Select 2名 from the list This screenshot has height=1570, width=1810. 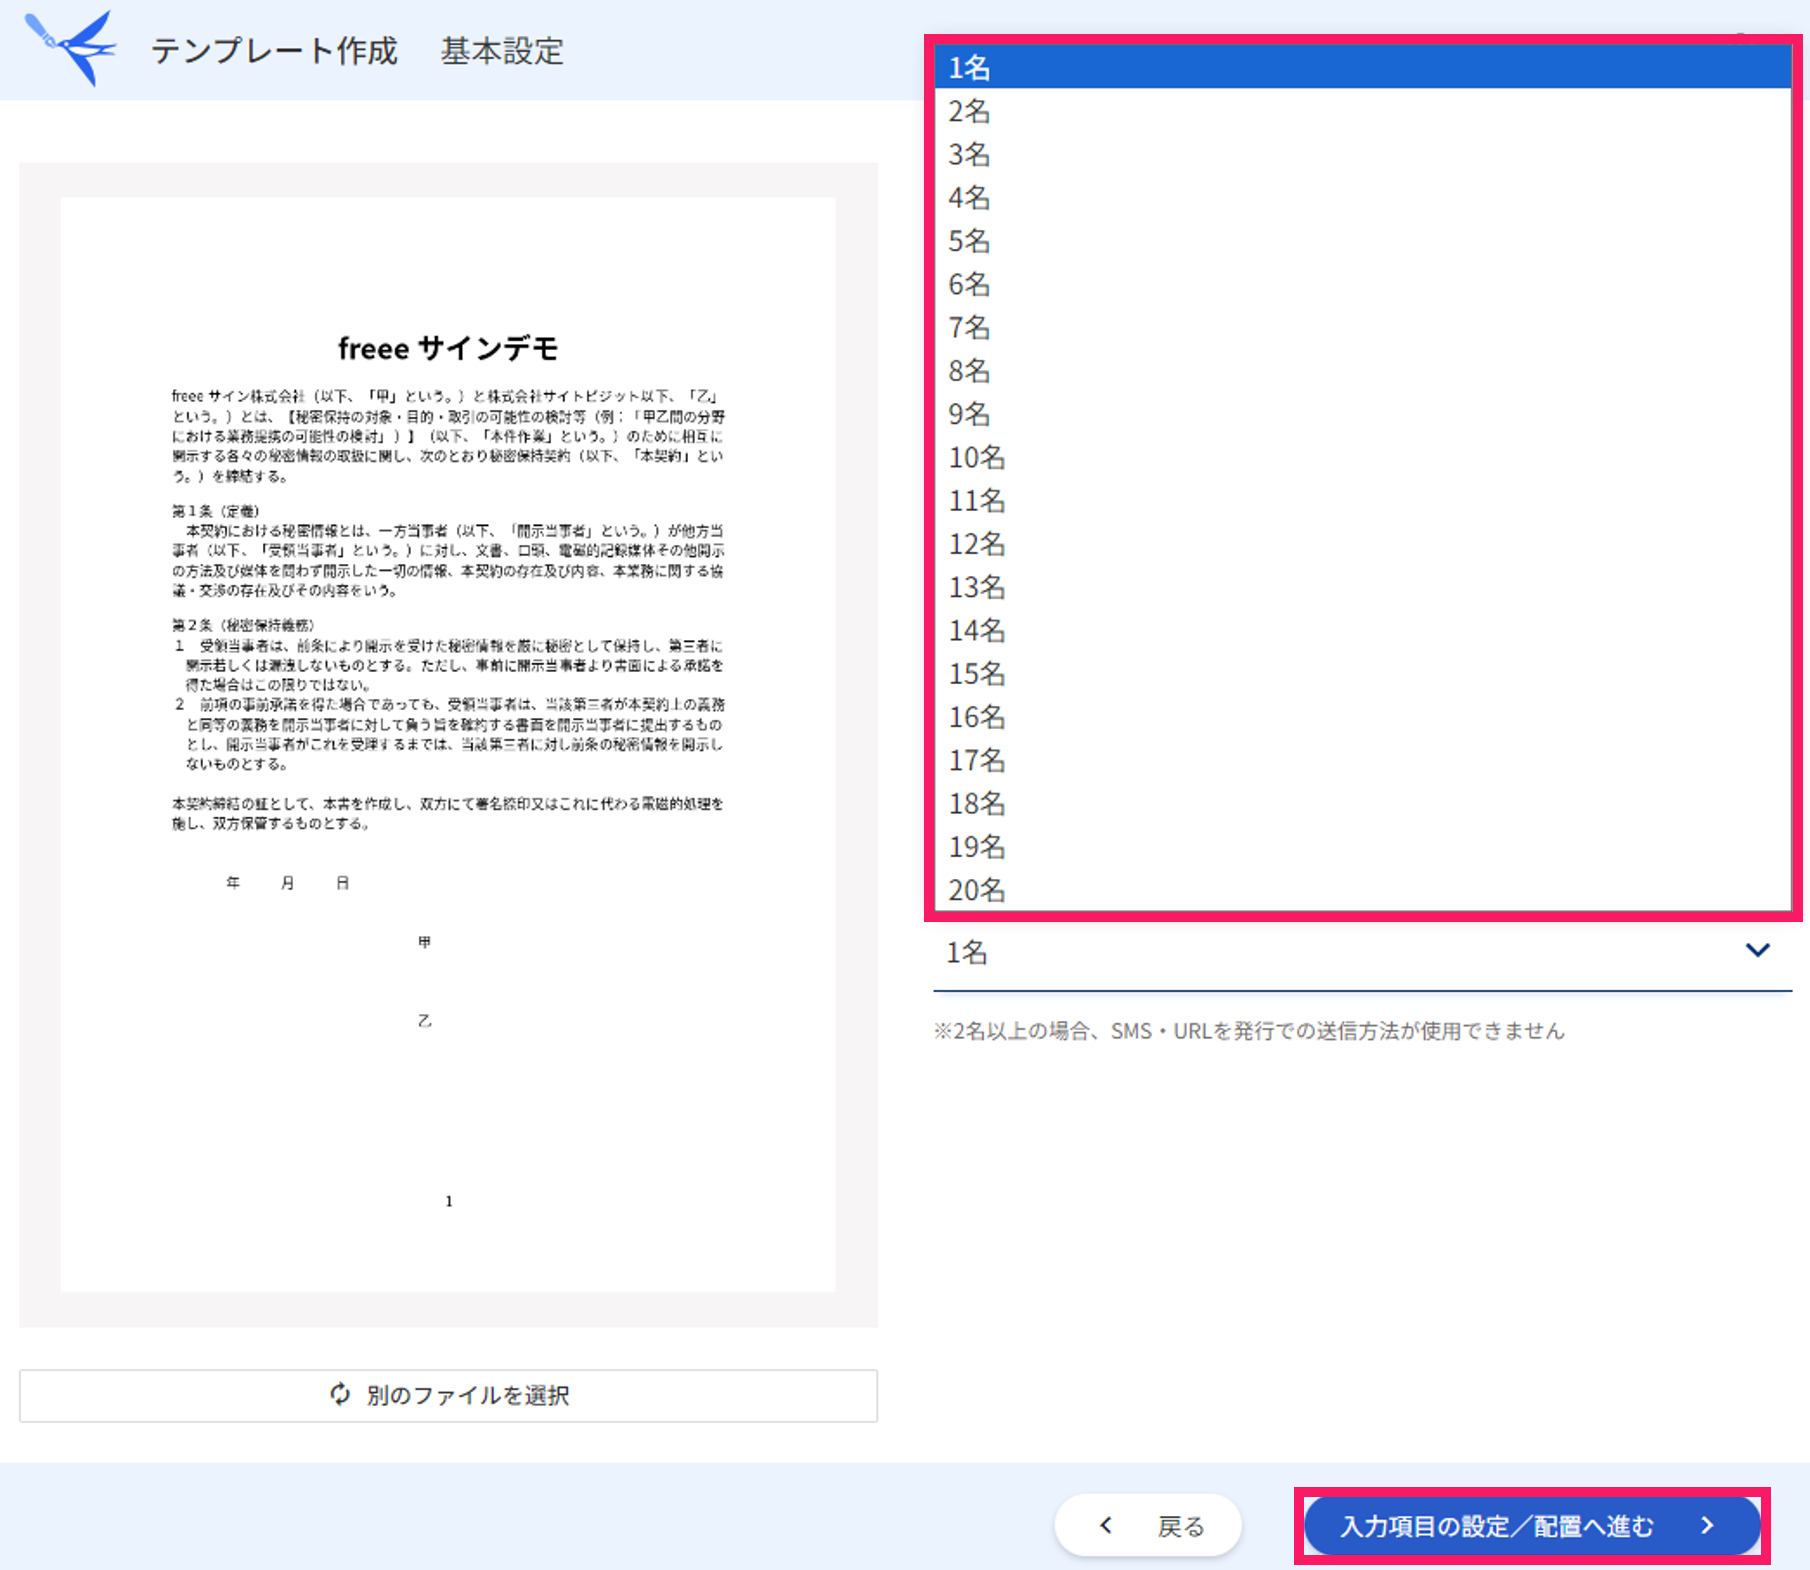1362,111
